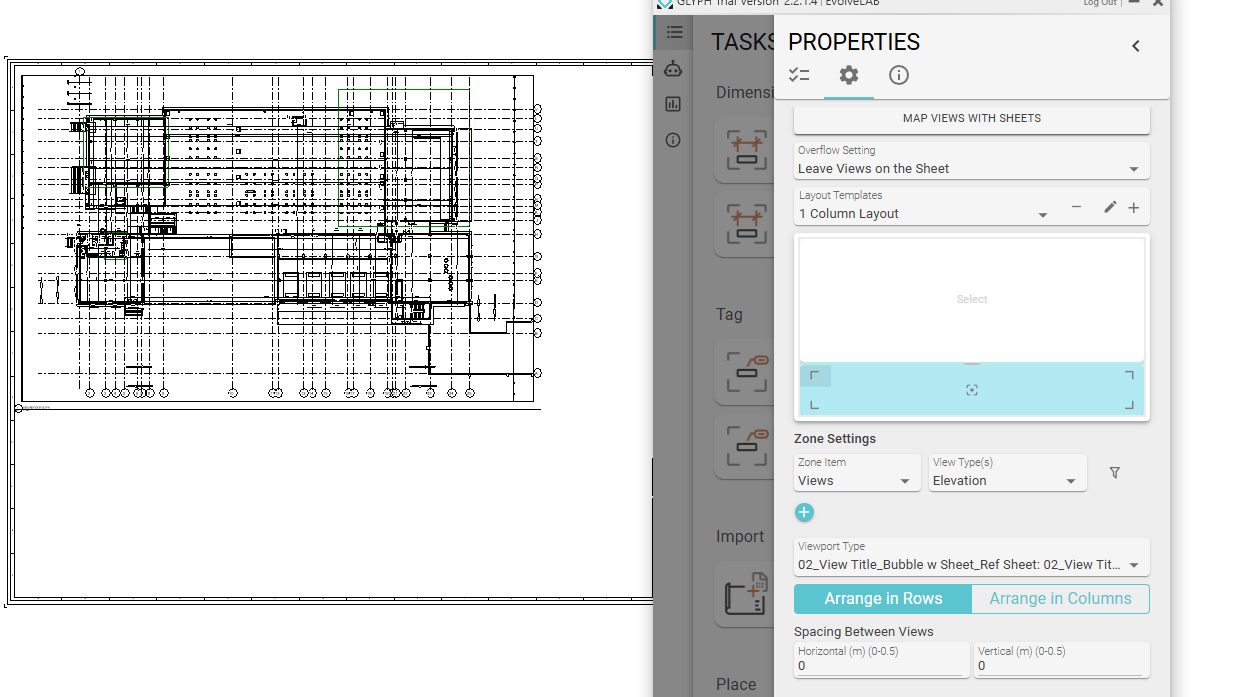Click the filter funnel icon
Viewport: 1234px width, 697px height.
pos(1115,473)
